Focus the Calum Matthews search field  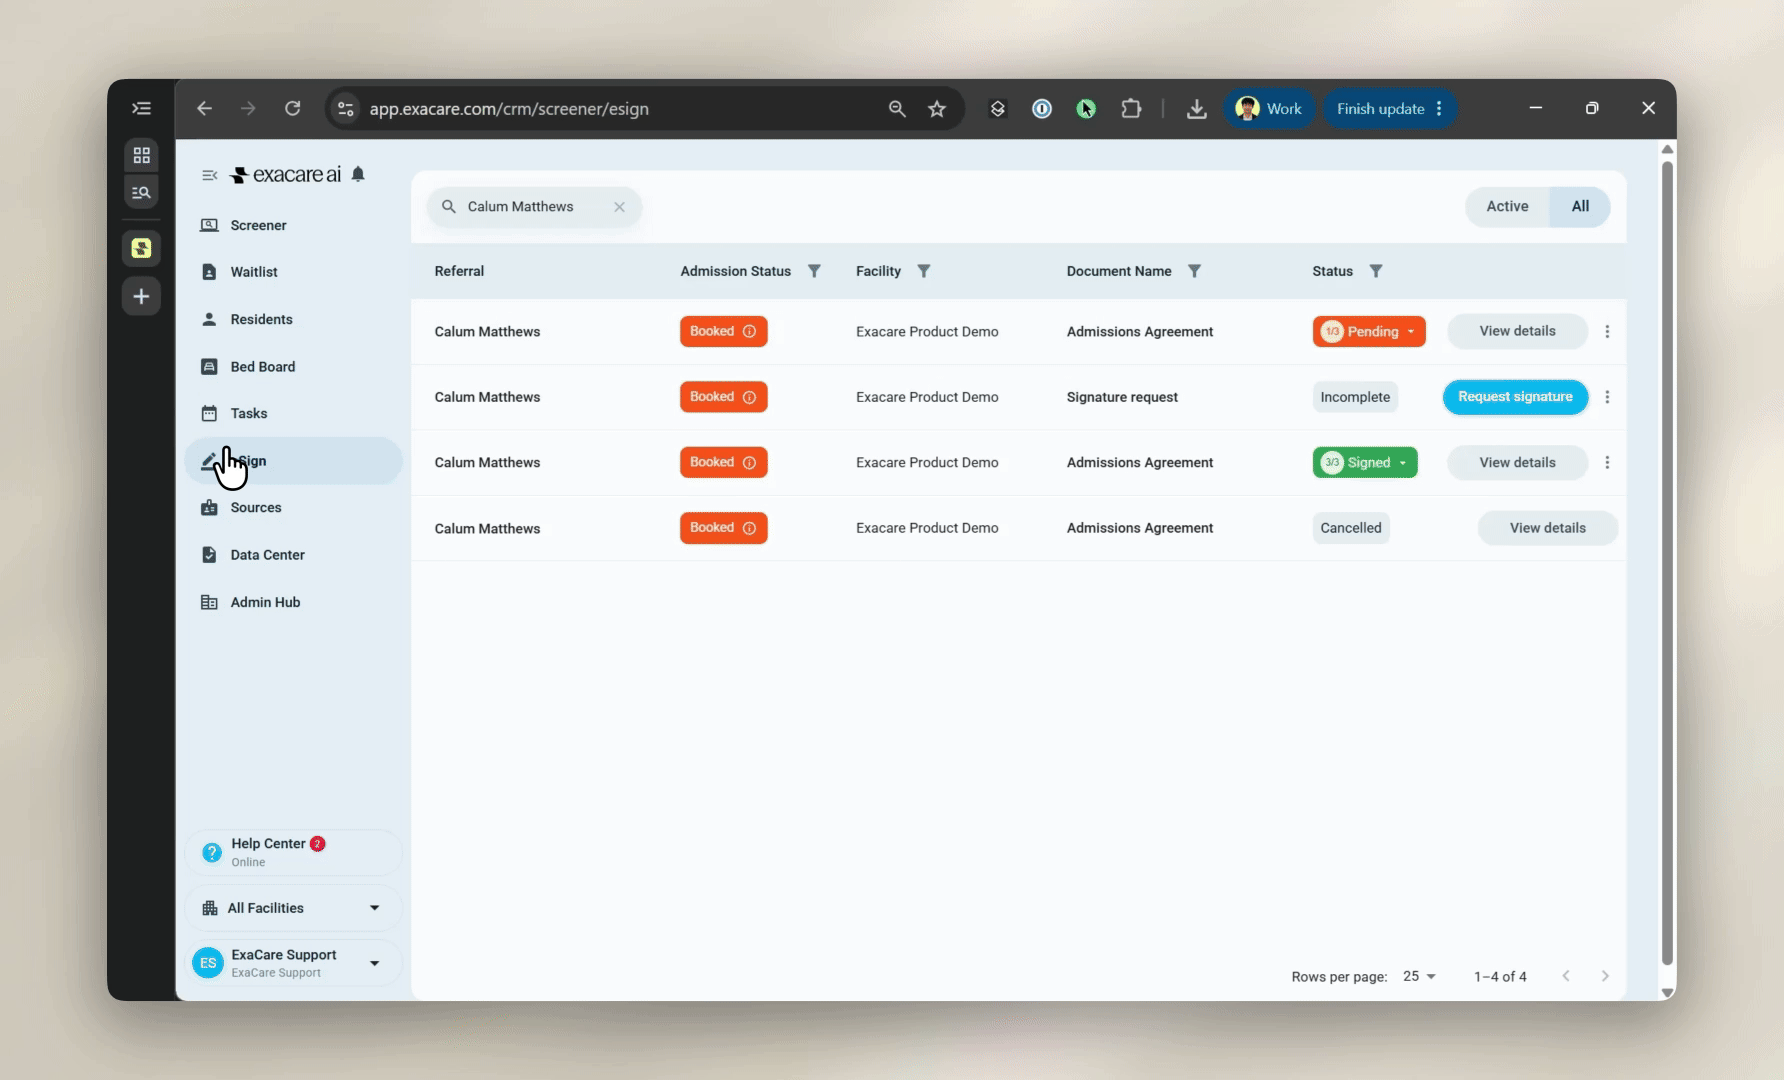(x=534, y=207)
